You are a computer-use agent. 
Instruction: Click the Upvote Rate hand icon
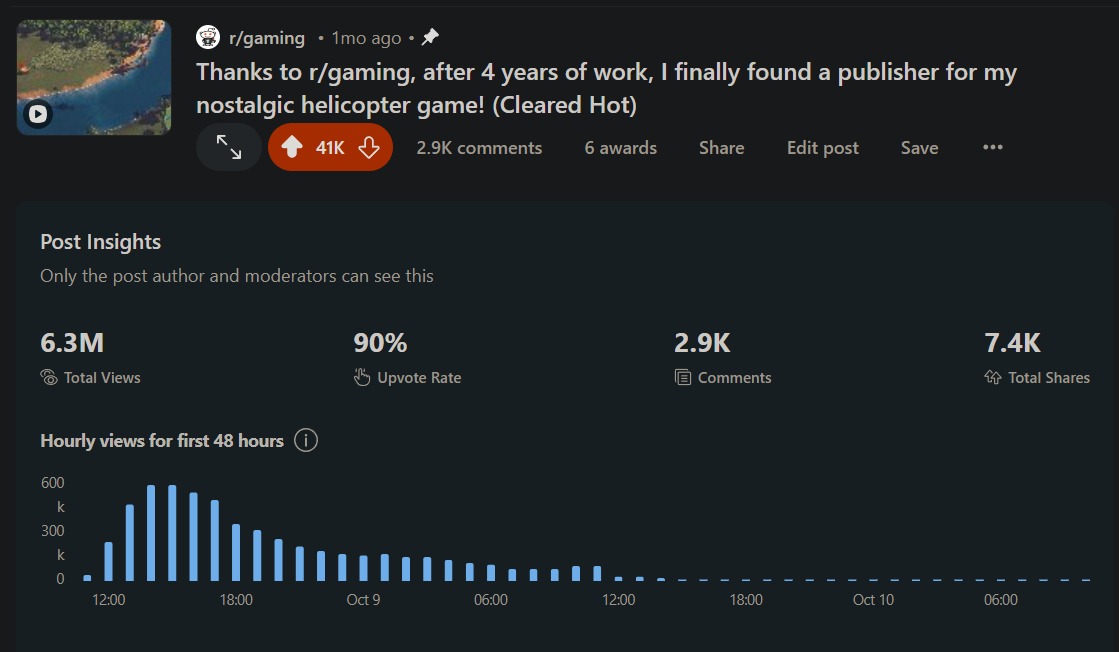click(362, 377)
